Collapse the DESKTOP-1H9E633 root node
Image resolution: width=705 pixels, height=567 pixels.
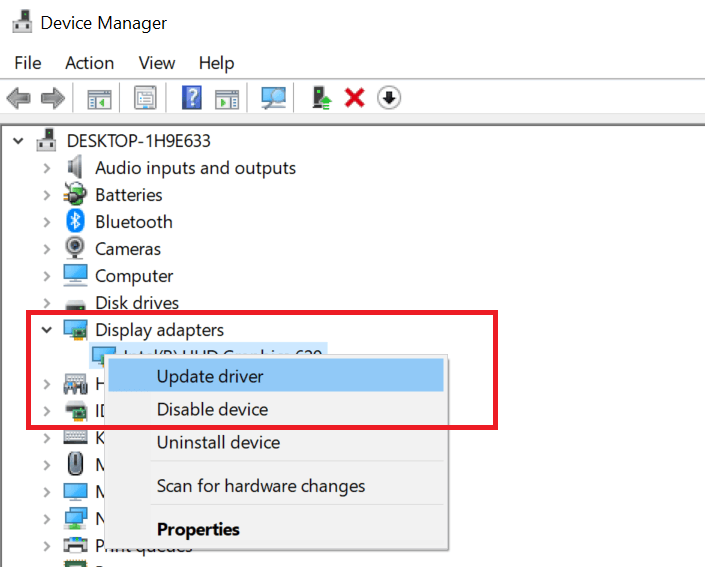click(x=18, y=141)
